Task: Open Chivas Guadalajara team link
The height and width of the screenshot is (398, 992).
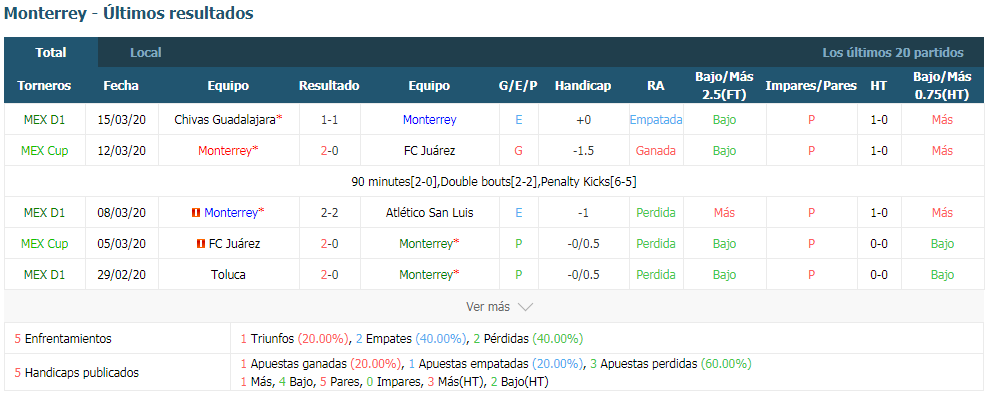Action: [225, 120]
